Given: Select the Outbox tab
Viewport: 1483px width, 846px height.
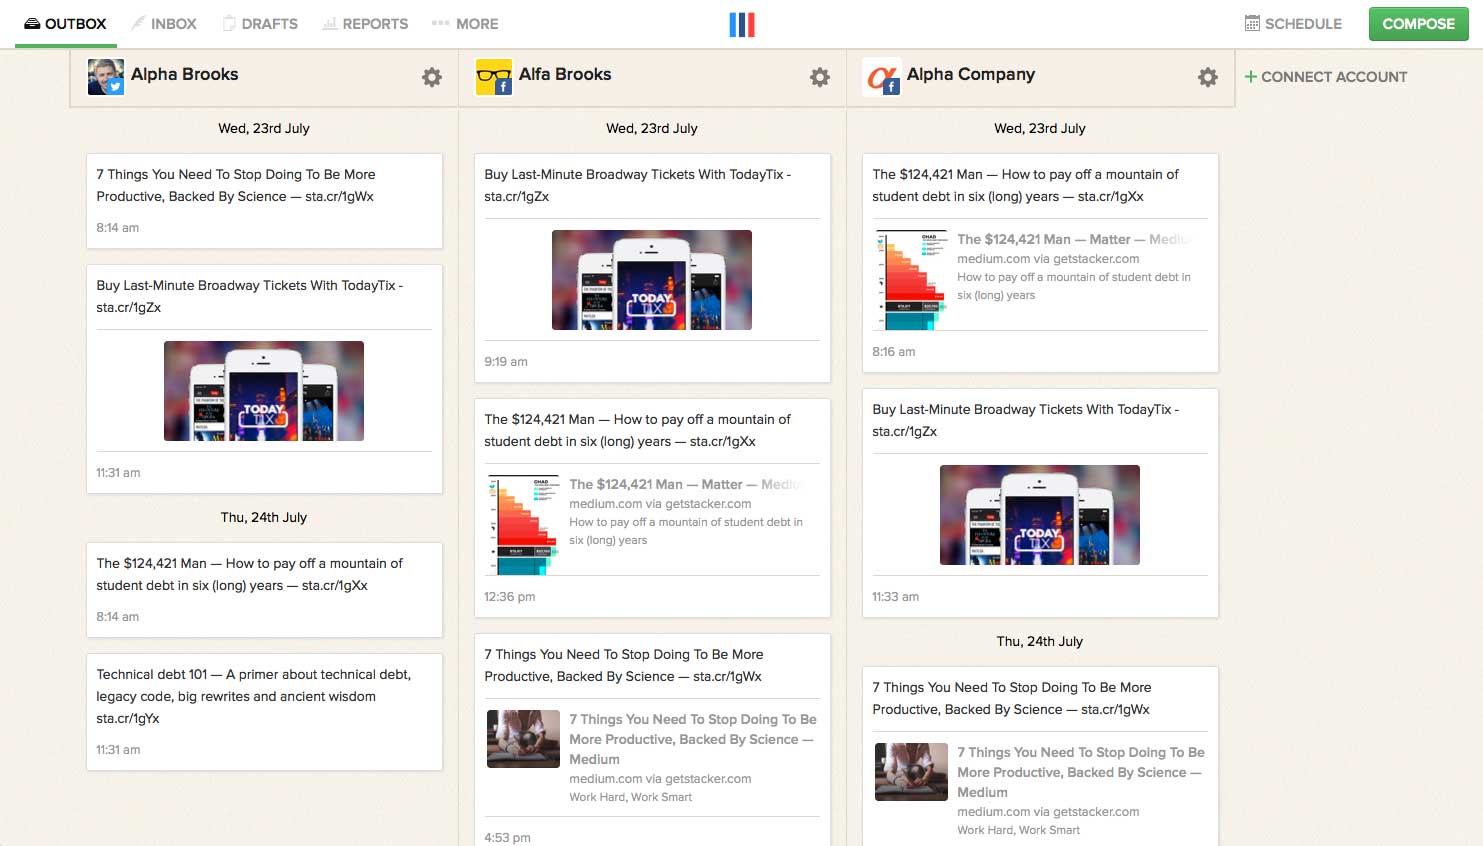Looking at the screenshot, I should [66, 23].
